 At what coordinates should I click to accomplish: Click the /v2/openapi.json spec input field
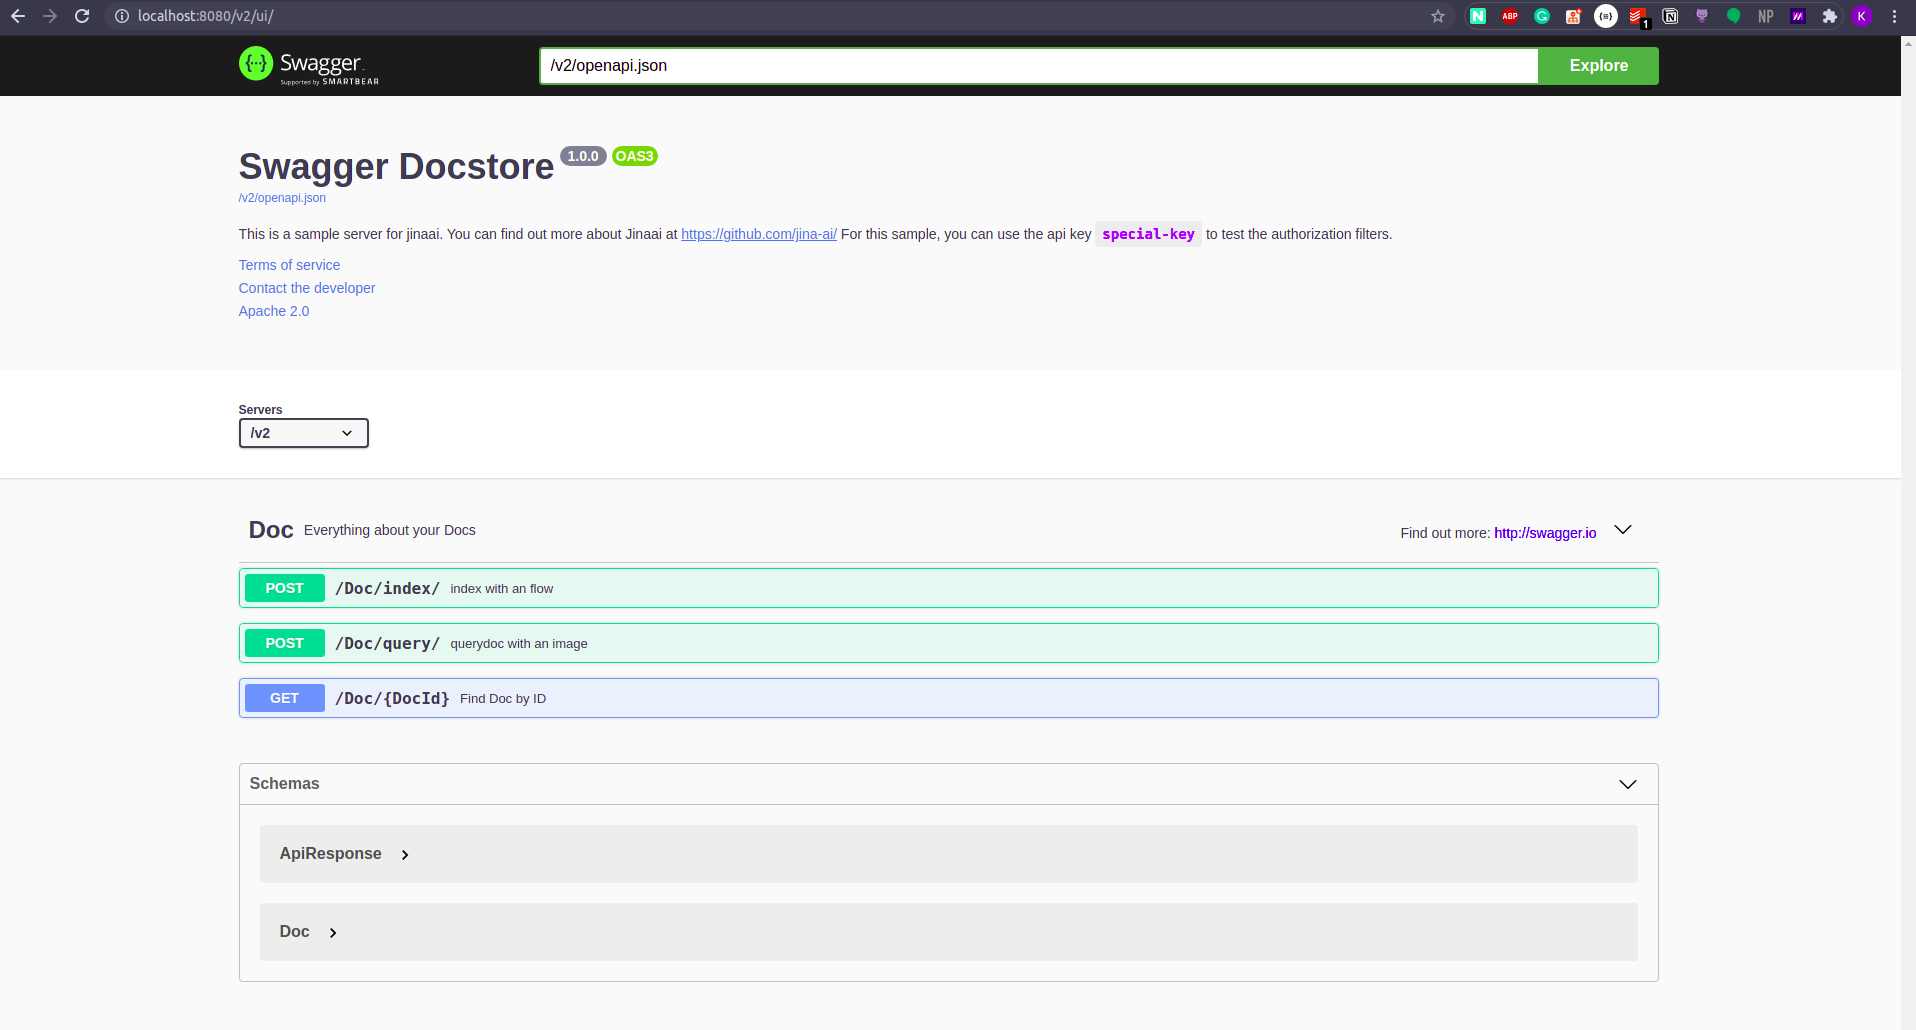tap(1038, 65)
